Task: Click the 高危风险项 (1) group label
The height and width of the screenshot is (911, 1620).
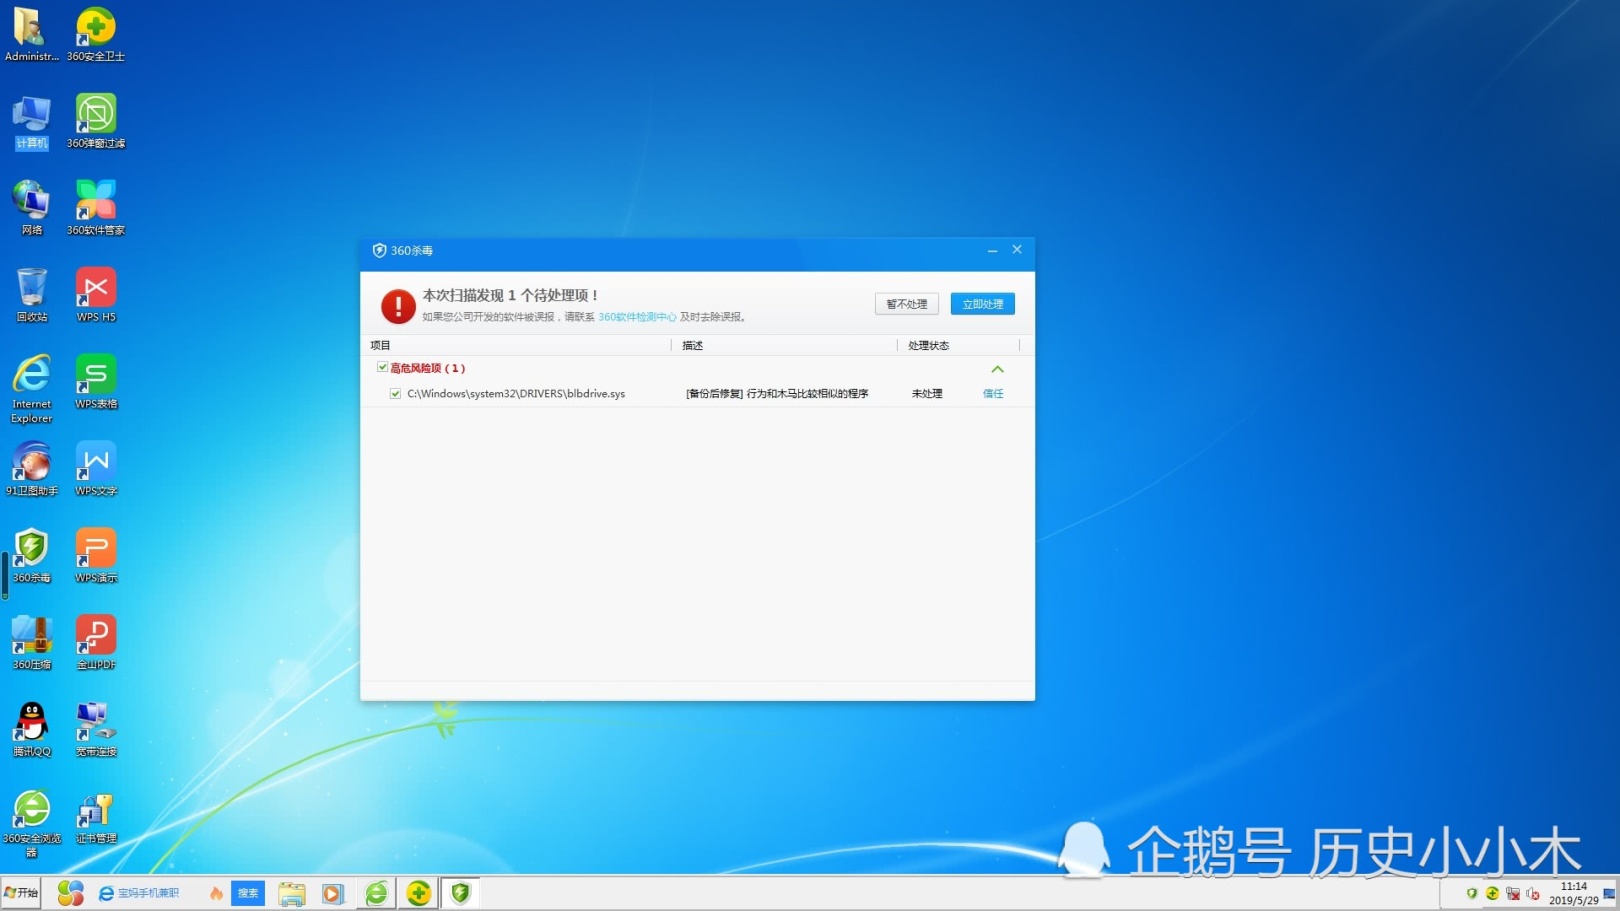Action: [x=427, y=368]
